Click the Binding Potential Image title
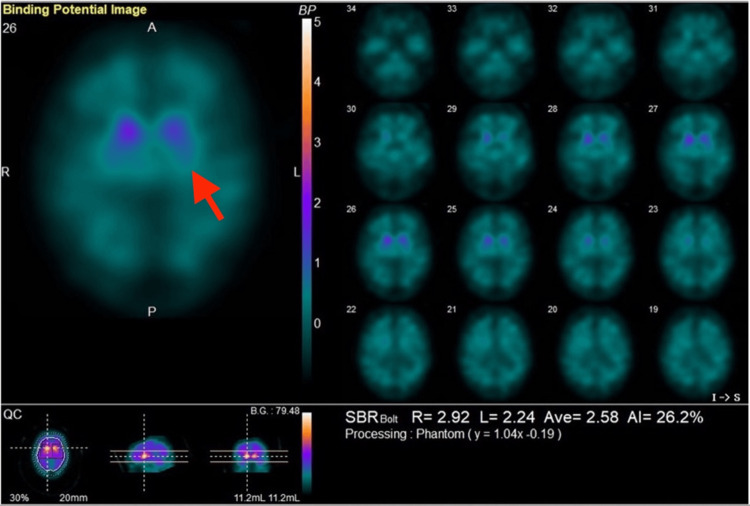This screenshot has width=750, height=506. click(x=75, y=10)
